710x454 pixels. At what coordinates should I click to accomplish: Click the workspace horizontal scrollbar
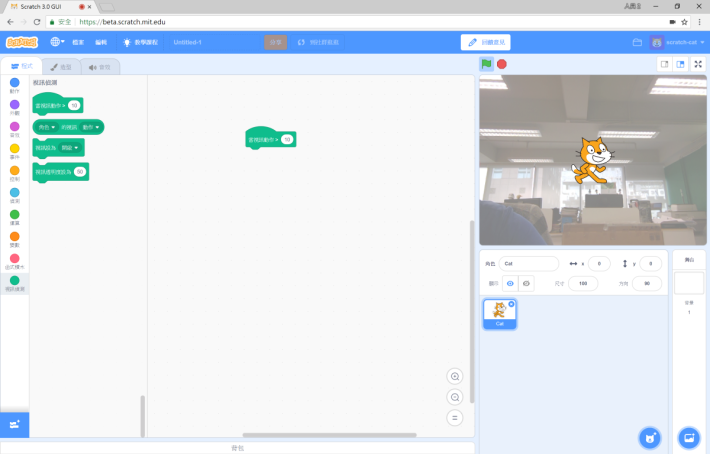[330, 435]
